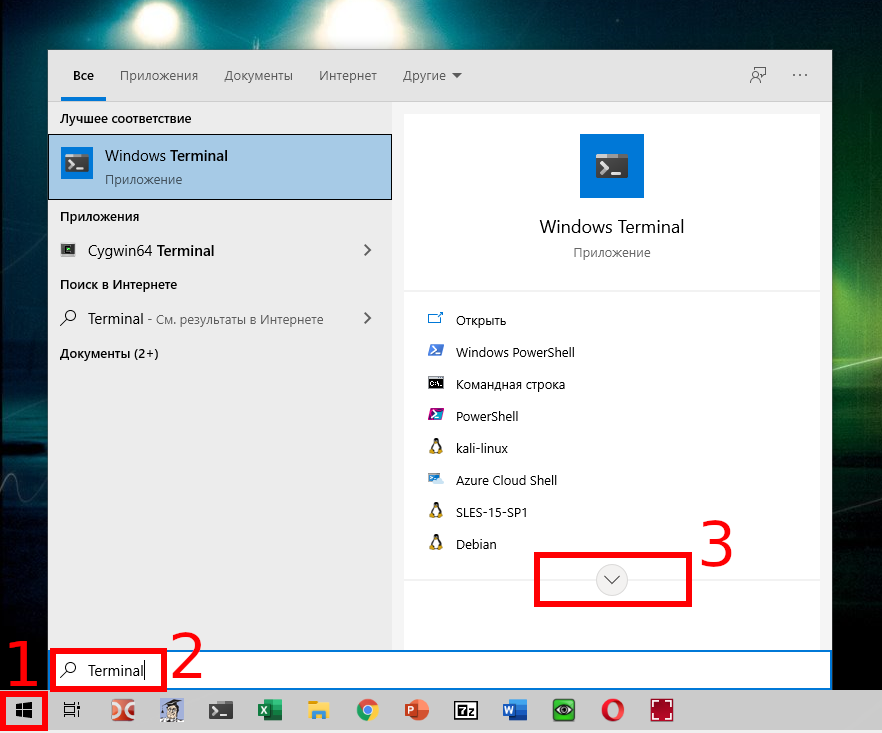Select the Cygwin64 Terminal app result
The image size is (882, 733).
pos(220,250)
